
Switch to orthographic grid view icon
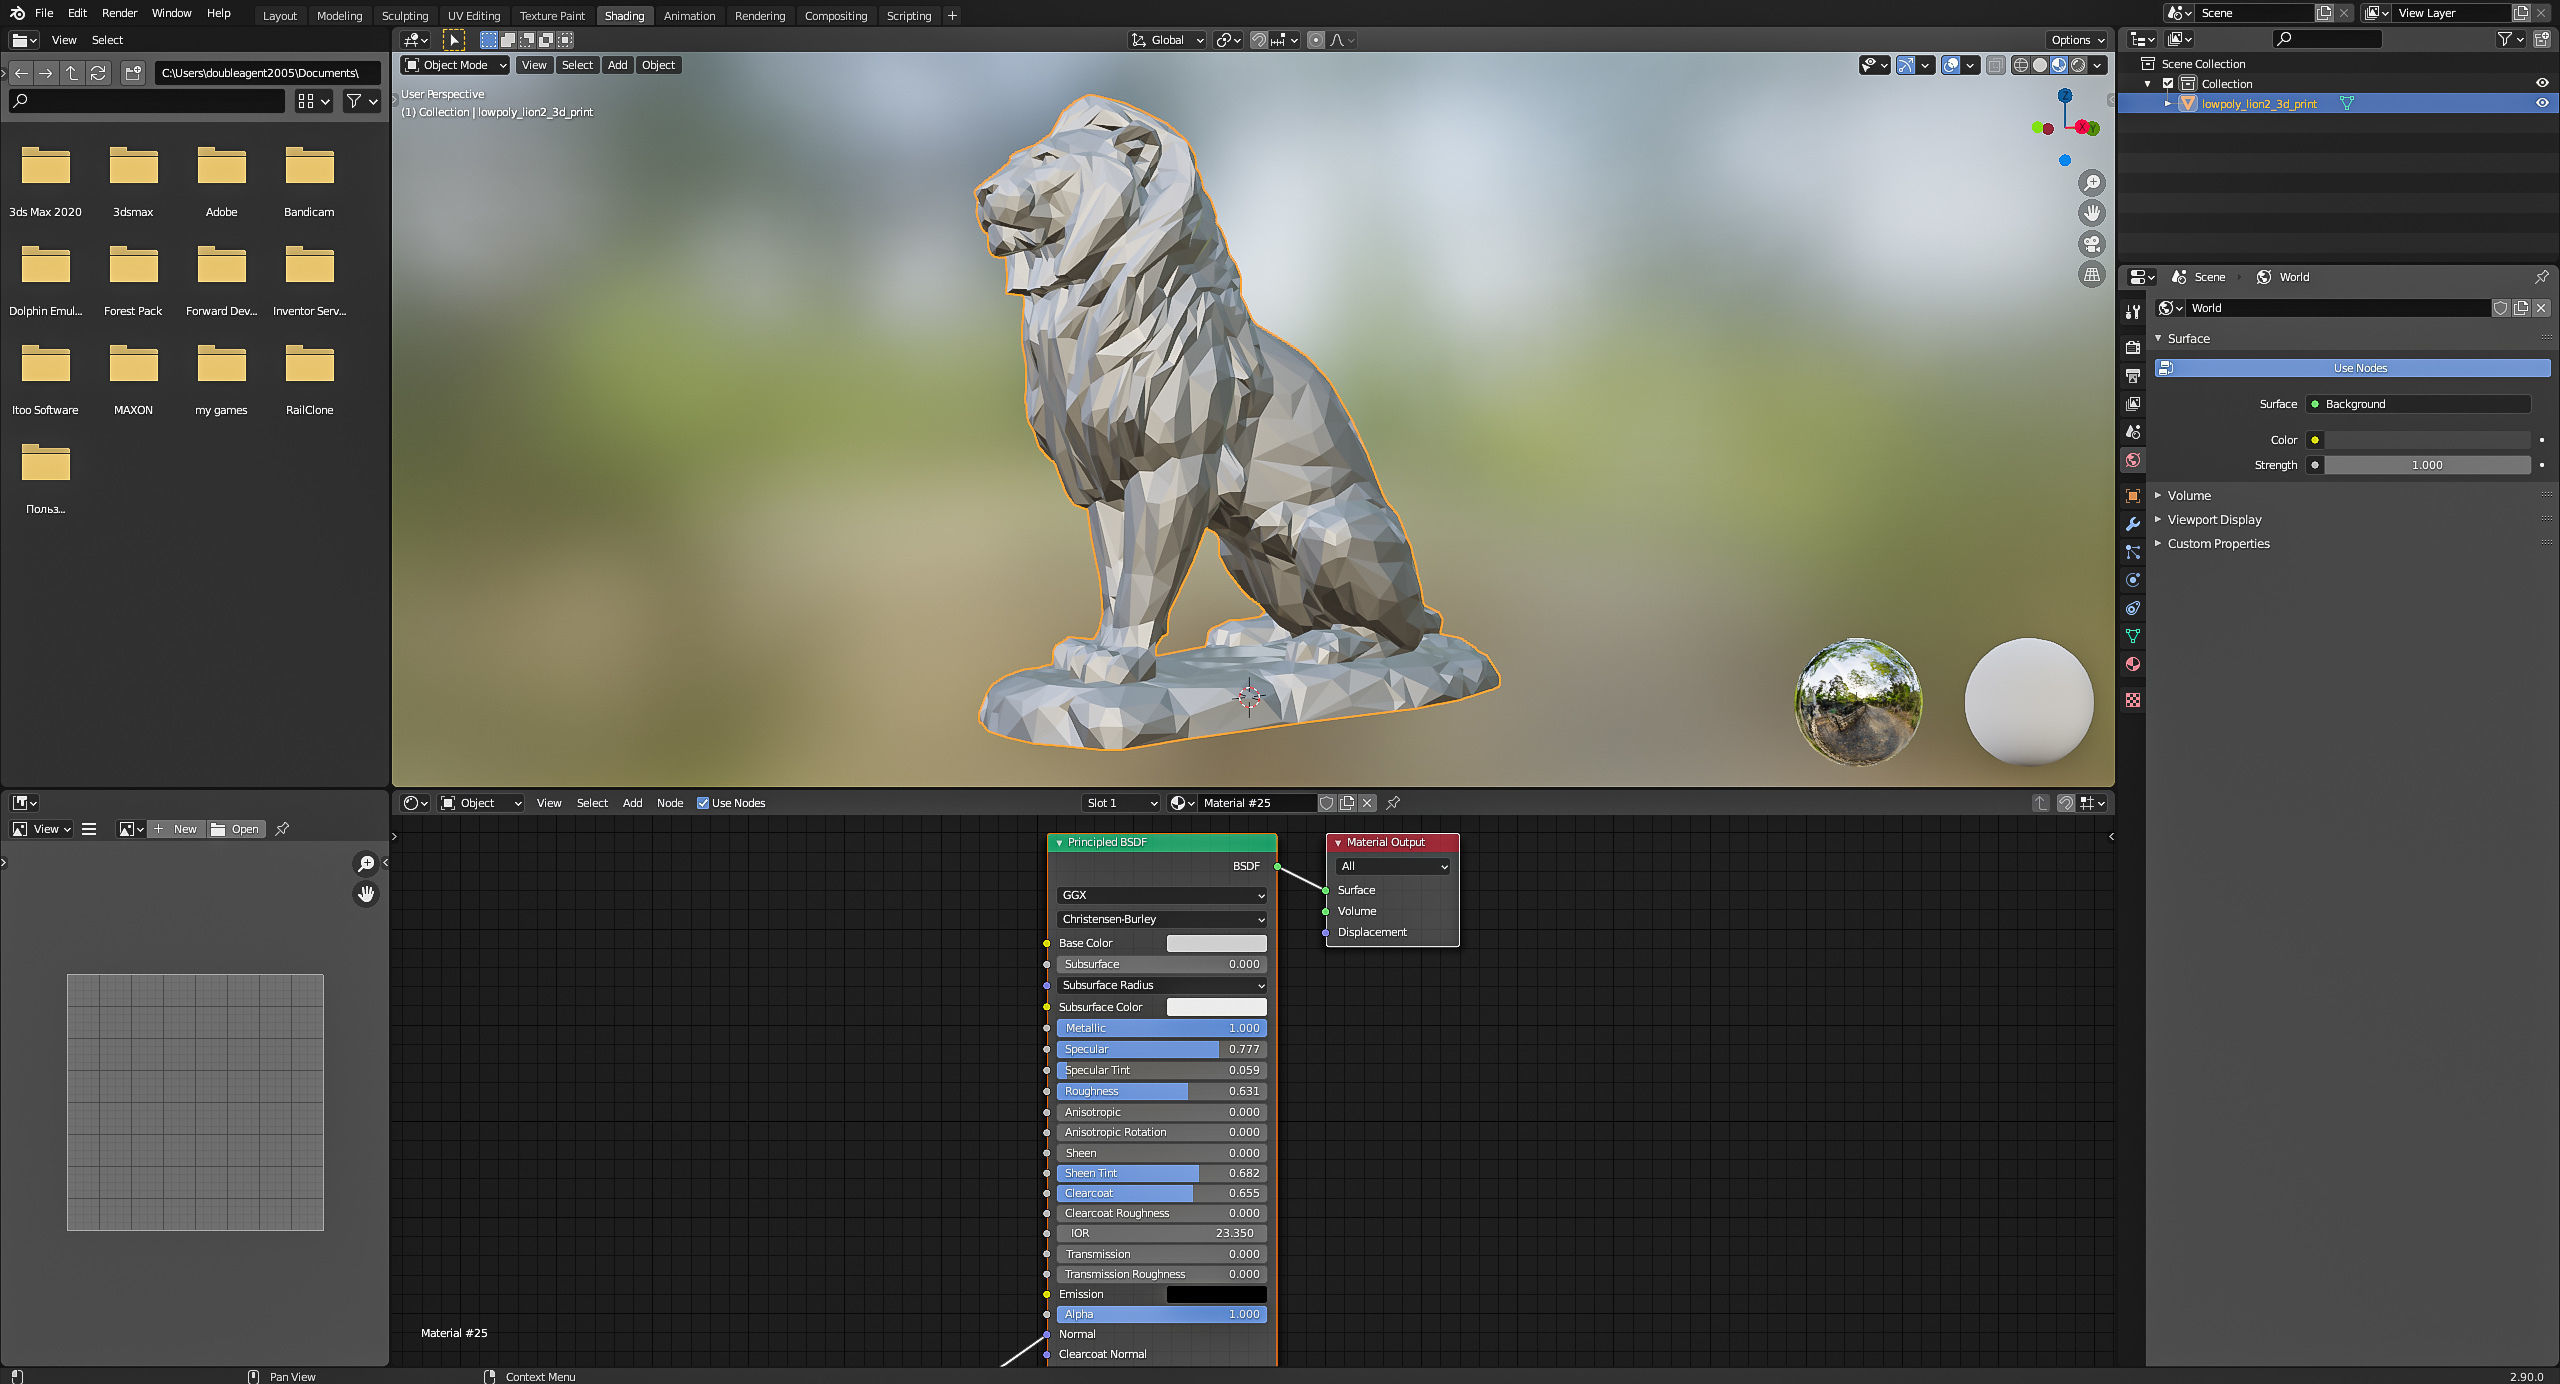[2091, 274]
